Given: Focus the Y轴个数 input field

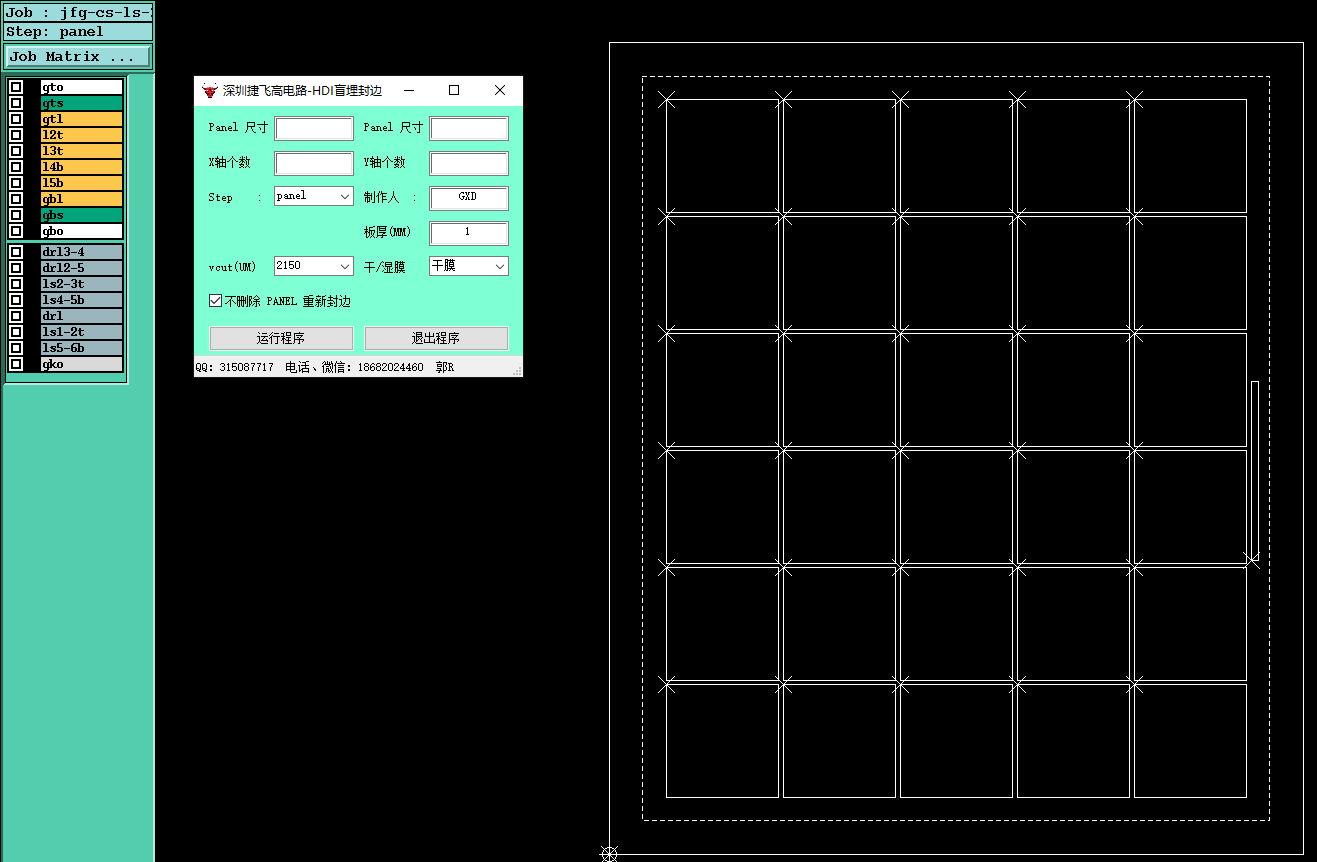Looking at the screenshot, I should click(469, 163).
